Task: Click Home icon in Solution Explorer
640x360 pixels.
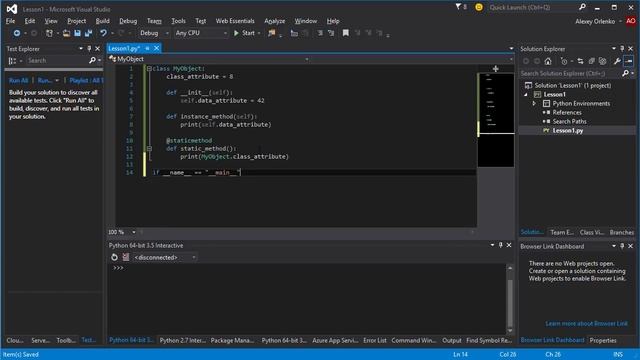Action: [x=548, y=61]
